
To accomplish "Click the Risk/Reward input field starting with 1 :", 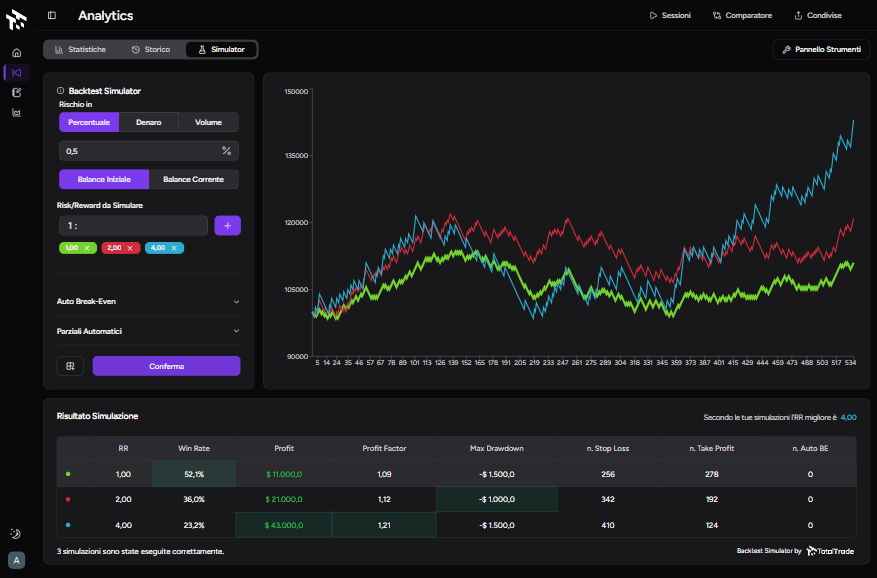I will [x=133, y=225].
